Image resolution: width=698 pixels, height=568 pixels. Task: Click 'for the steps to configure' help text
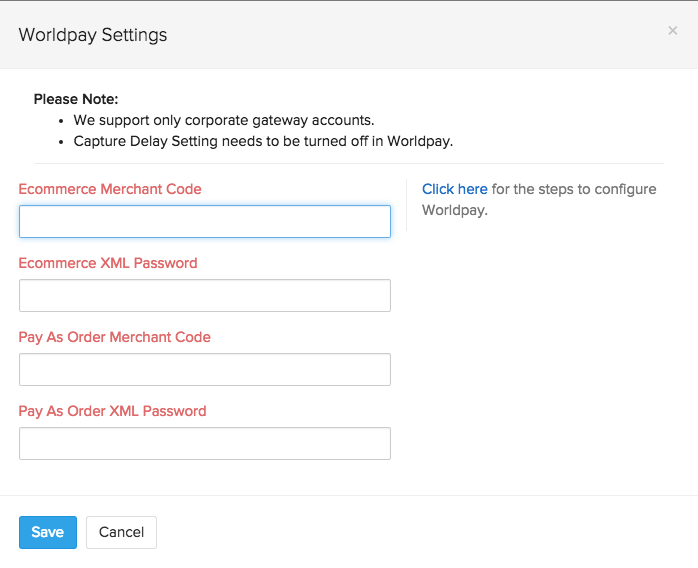pos(574,189)
